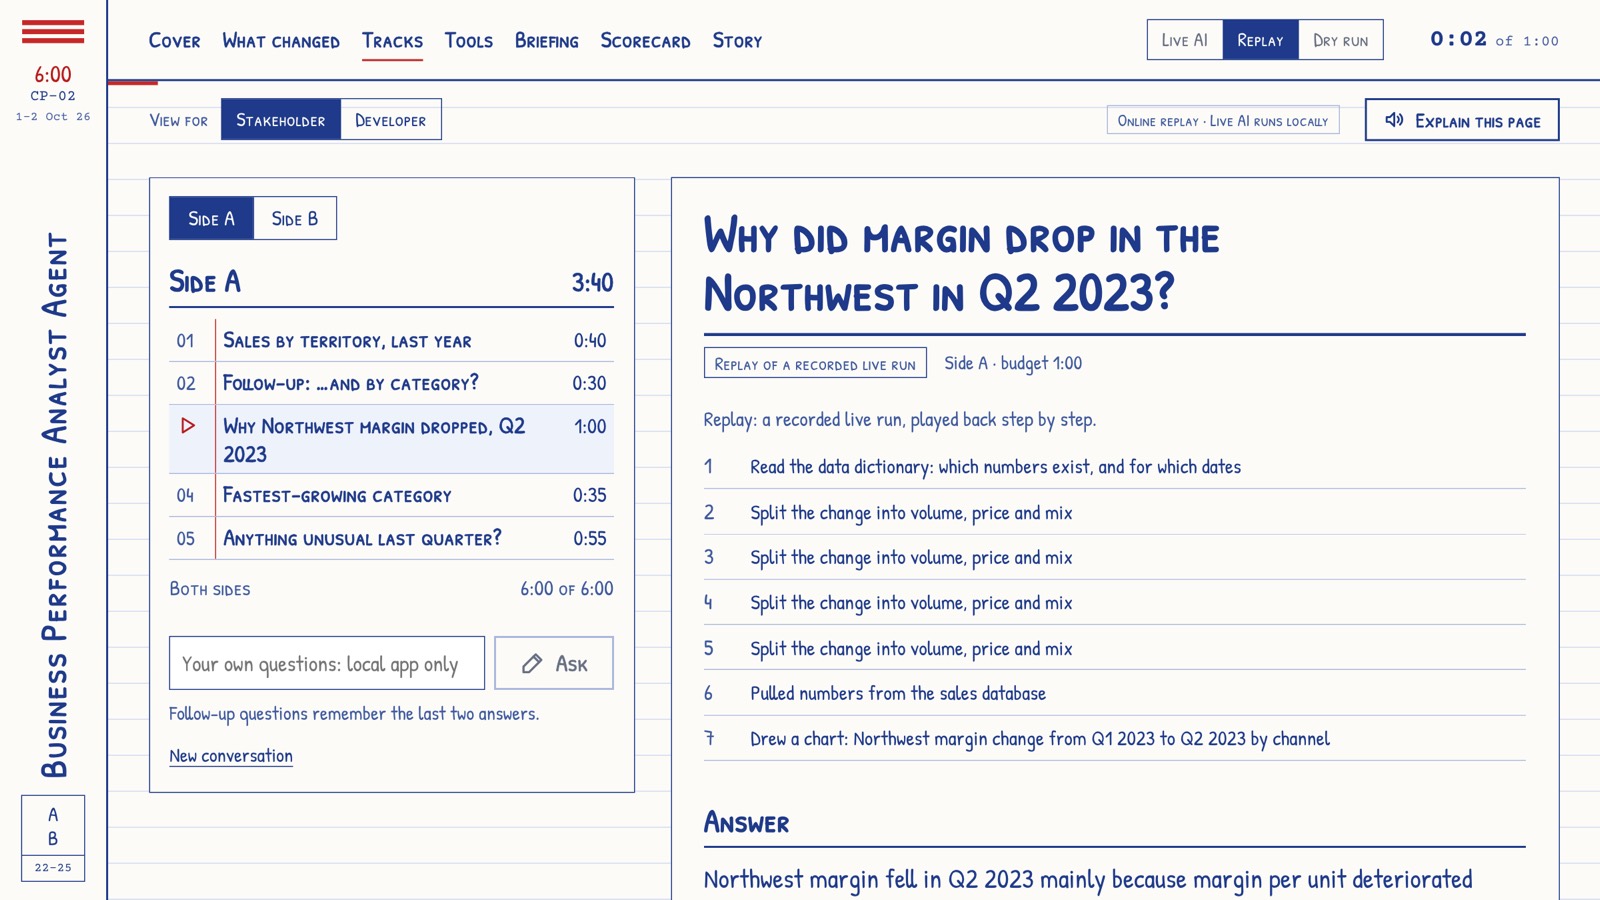
Task: Click the Explain this page button
Action: click(1462, 120)
